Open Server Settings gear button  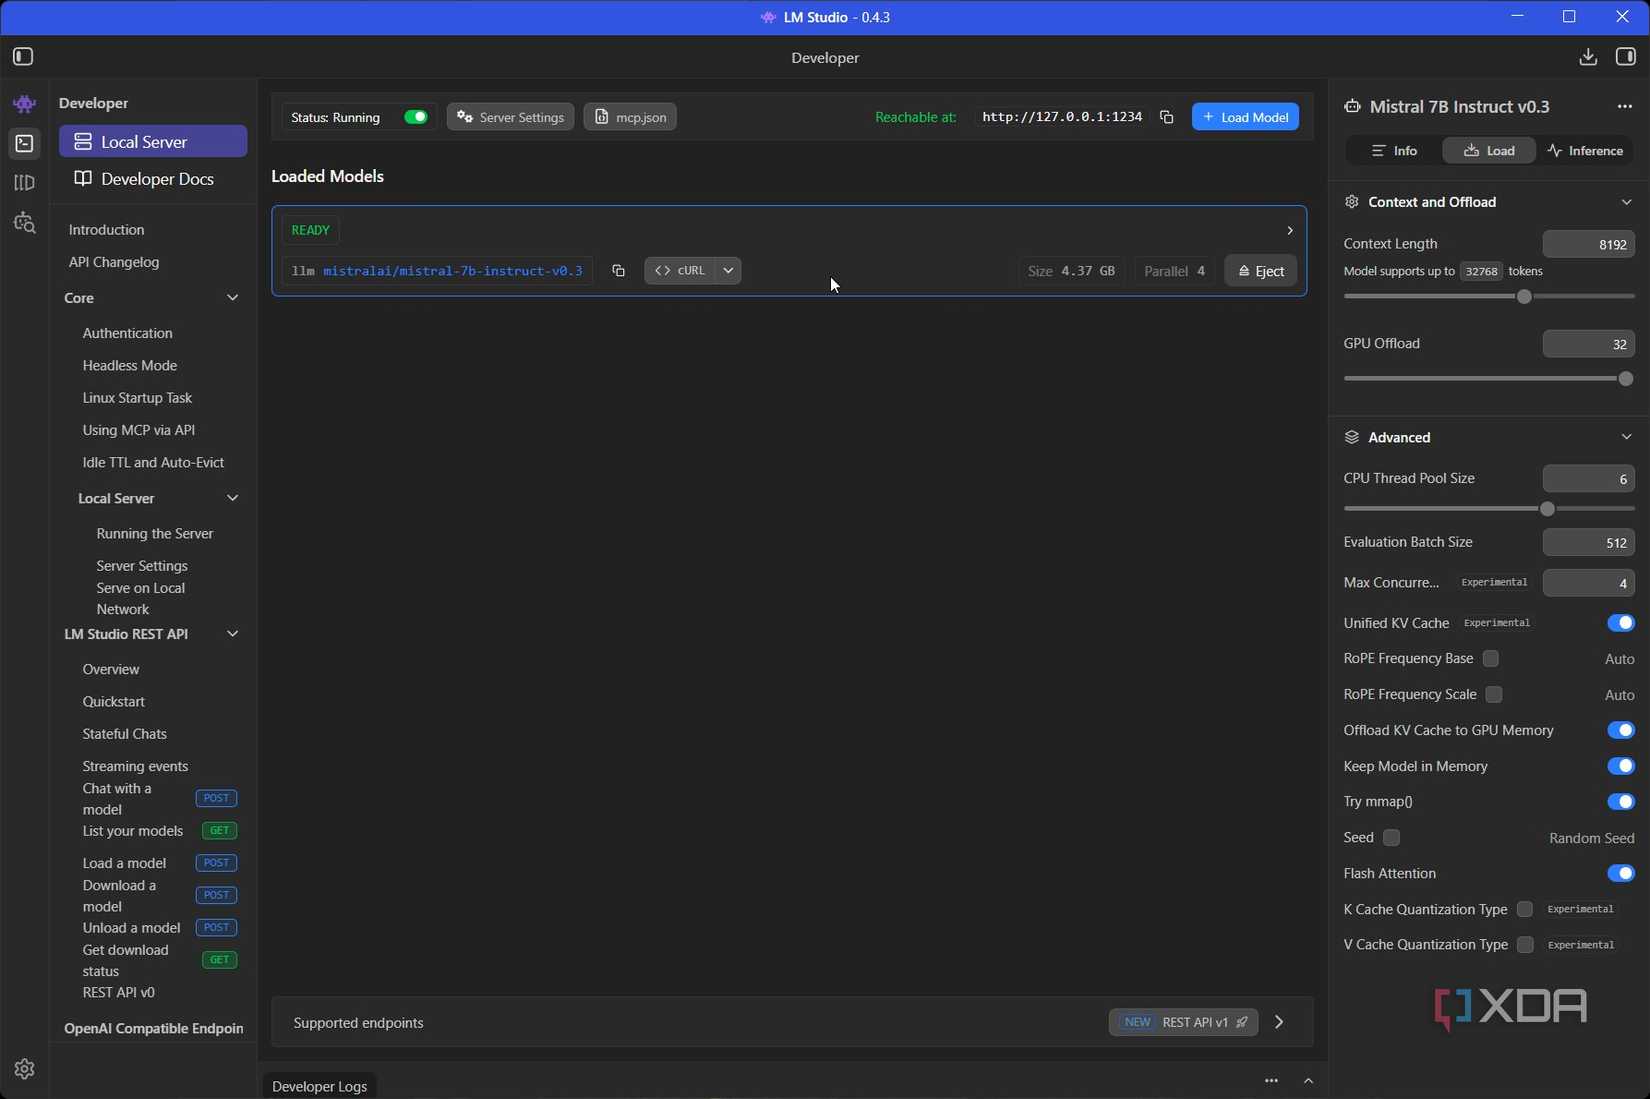tap(510, 117)
